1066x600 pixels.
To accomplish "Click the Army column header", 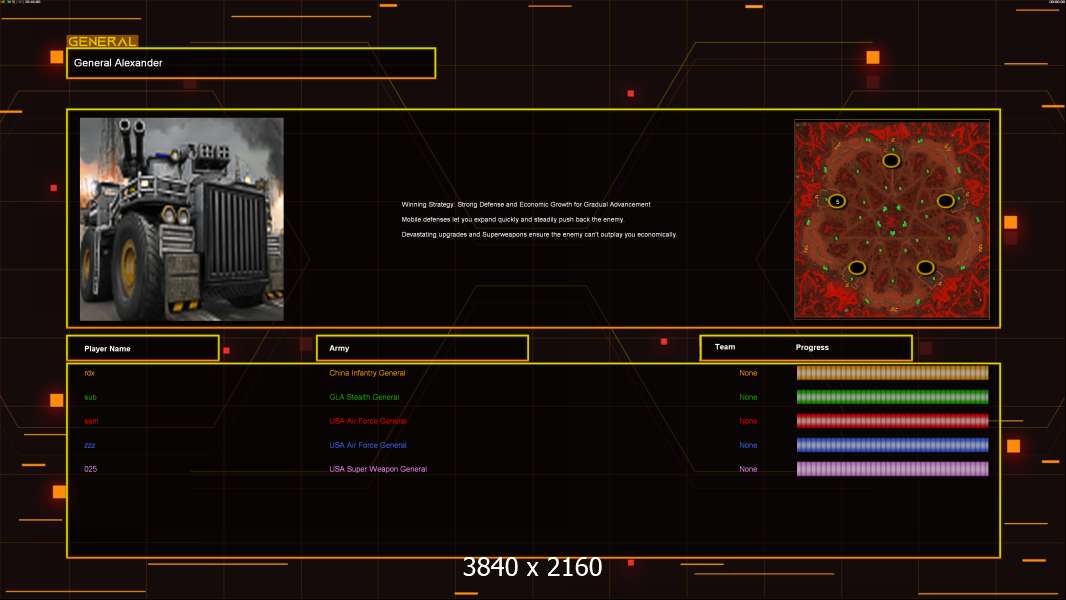I will 422,348.
